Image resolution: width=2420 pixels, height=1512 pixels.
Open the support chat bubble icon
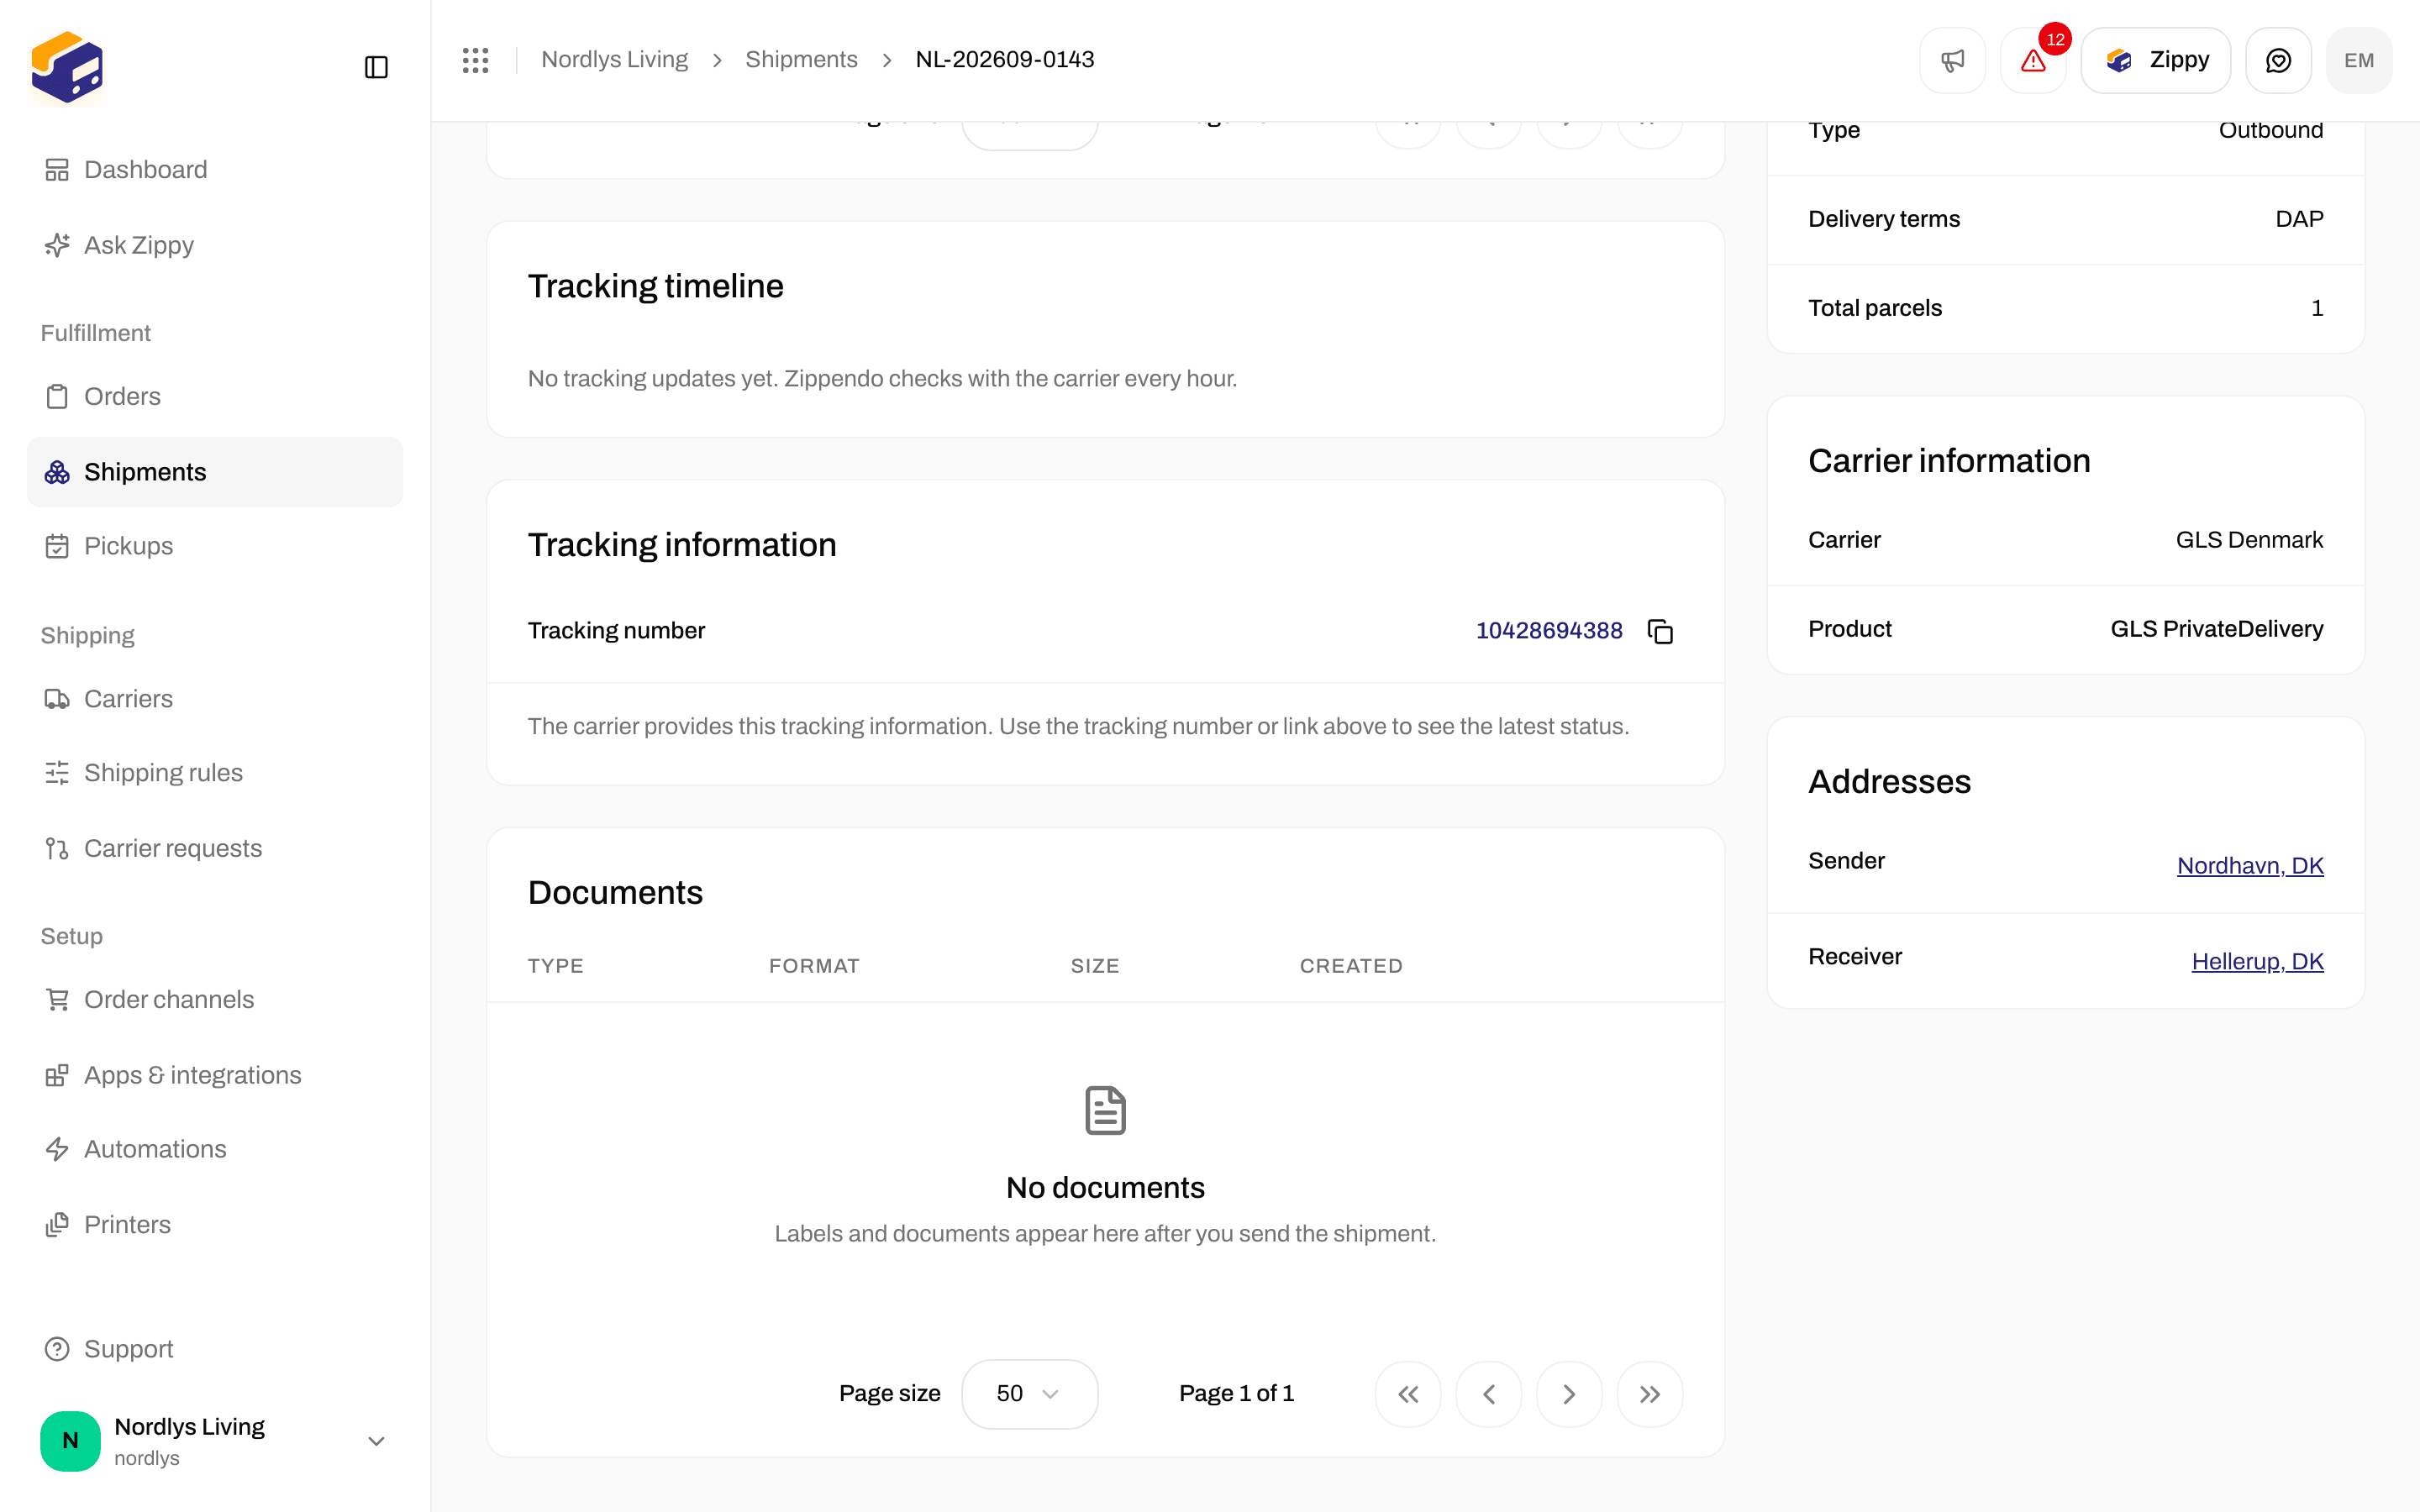(2278, 60)
